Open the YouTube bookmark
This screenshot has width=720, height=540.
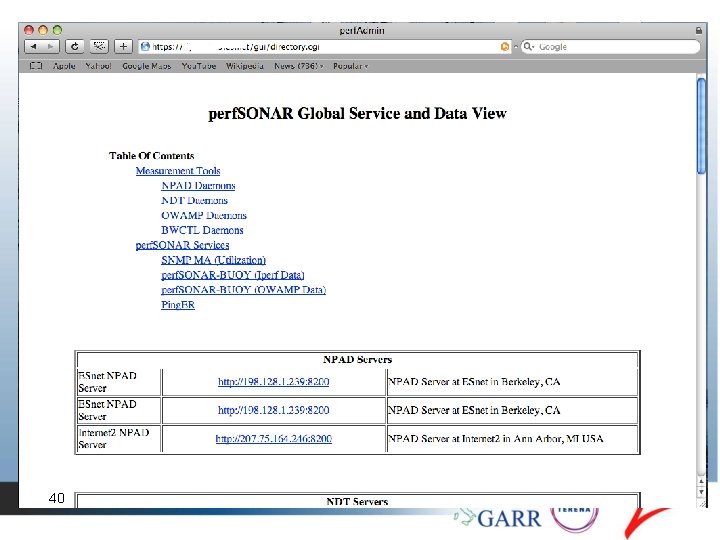[199, 66]
